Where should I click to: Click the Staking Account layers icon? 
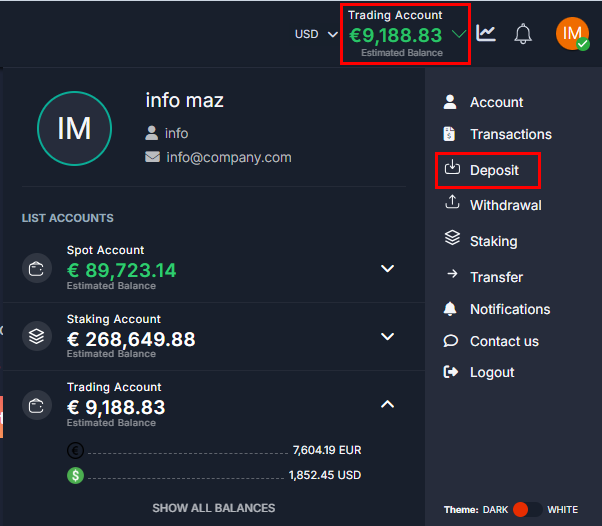tap(37, 336)
